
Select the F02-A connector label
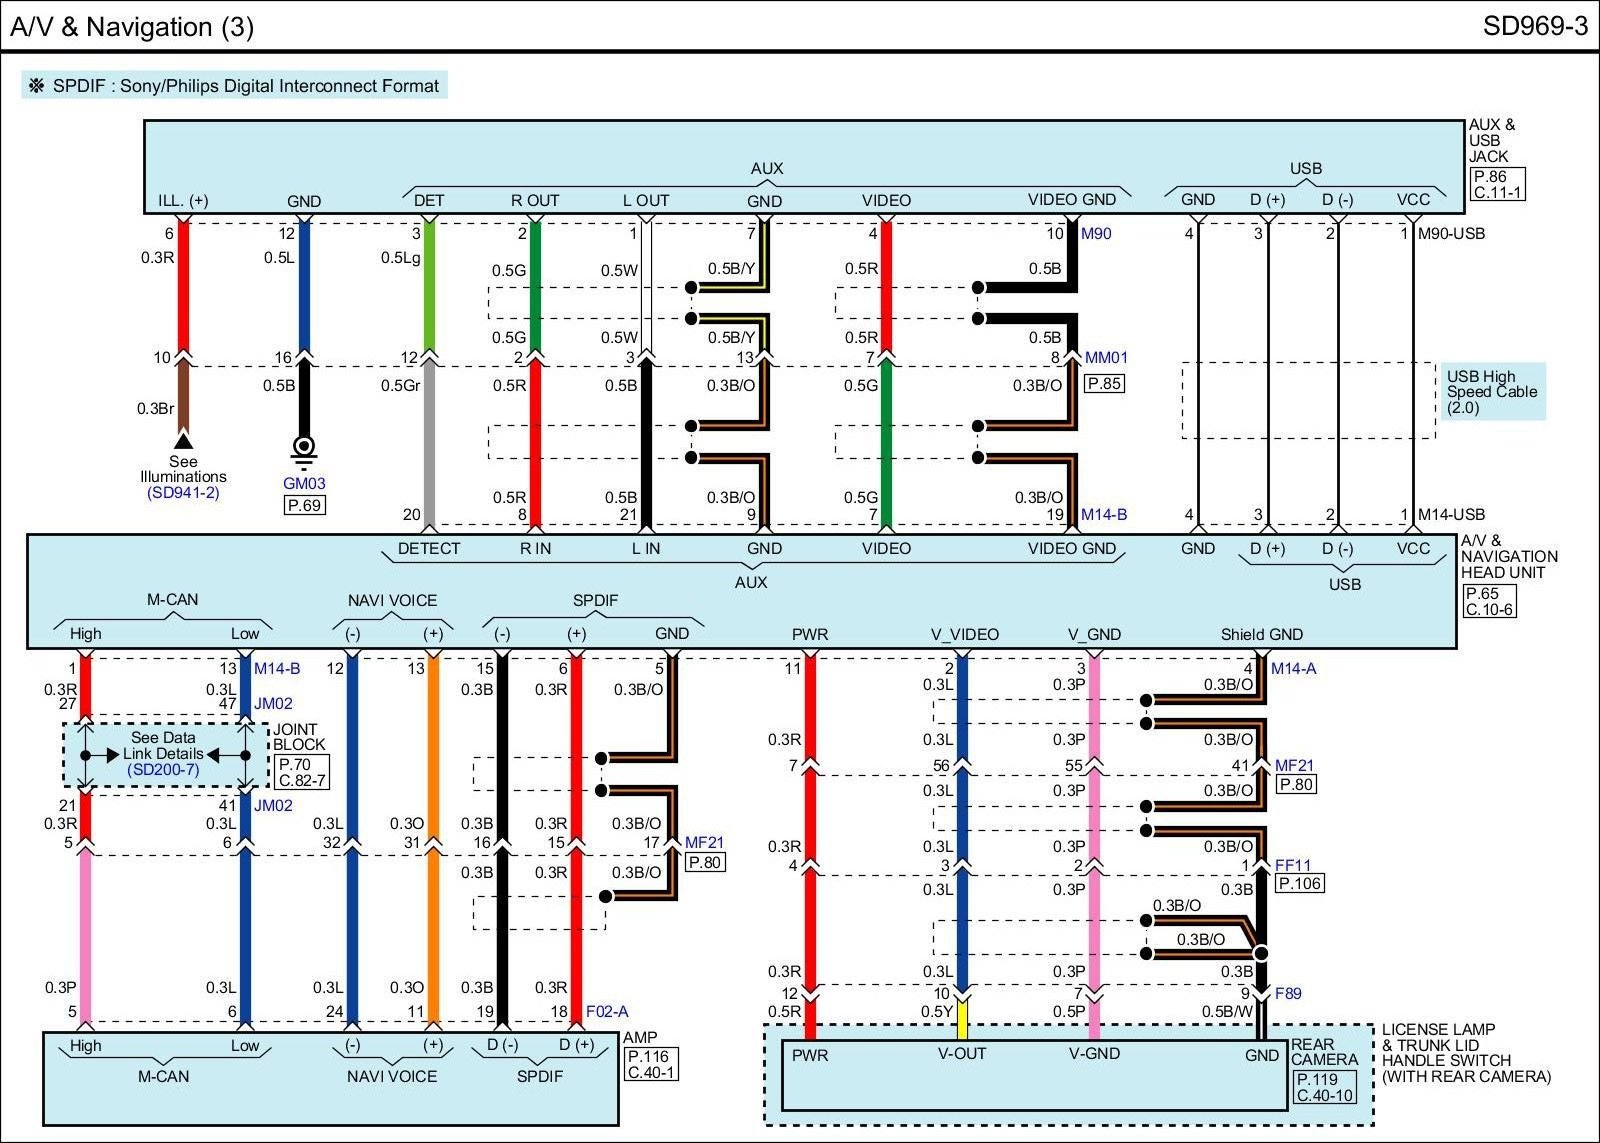[607, 1012]
